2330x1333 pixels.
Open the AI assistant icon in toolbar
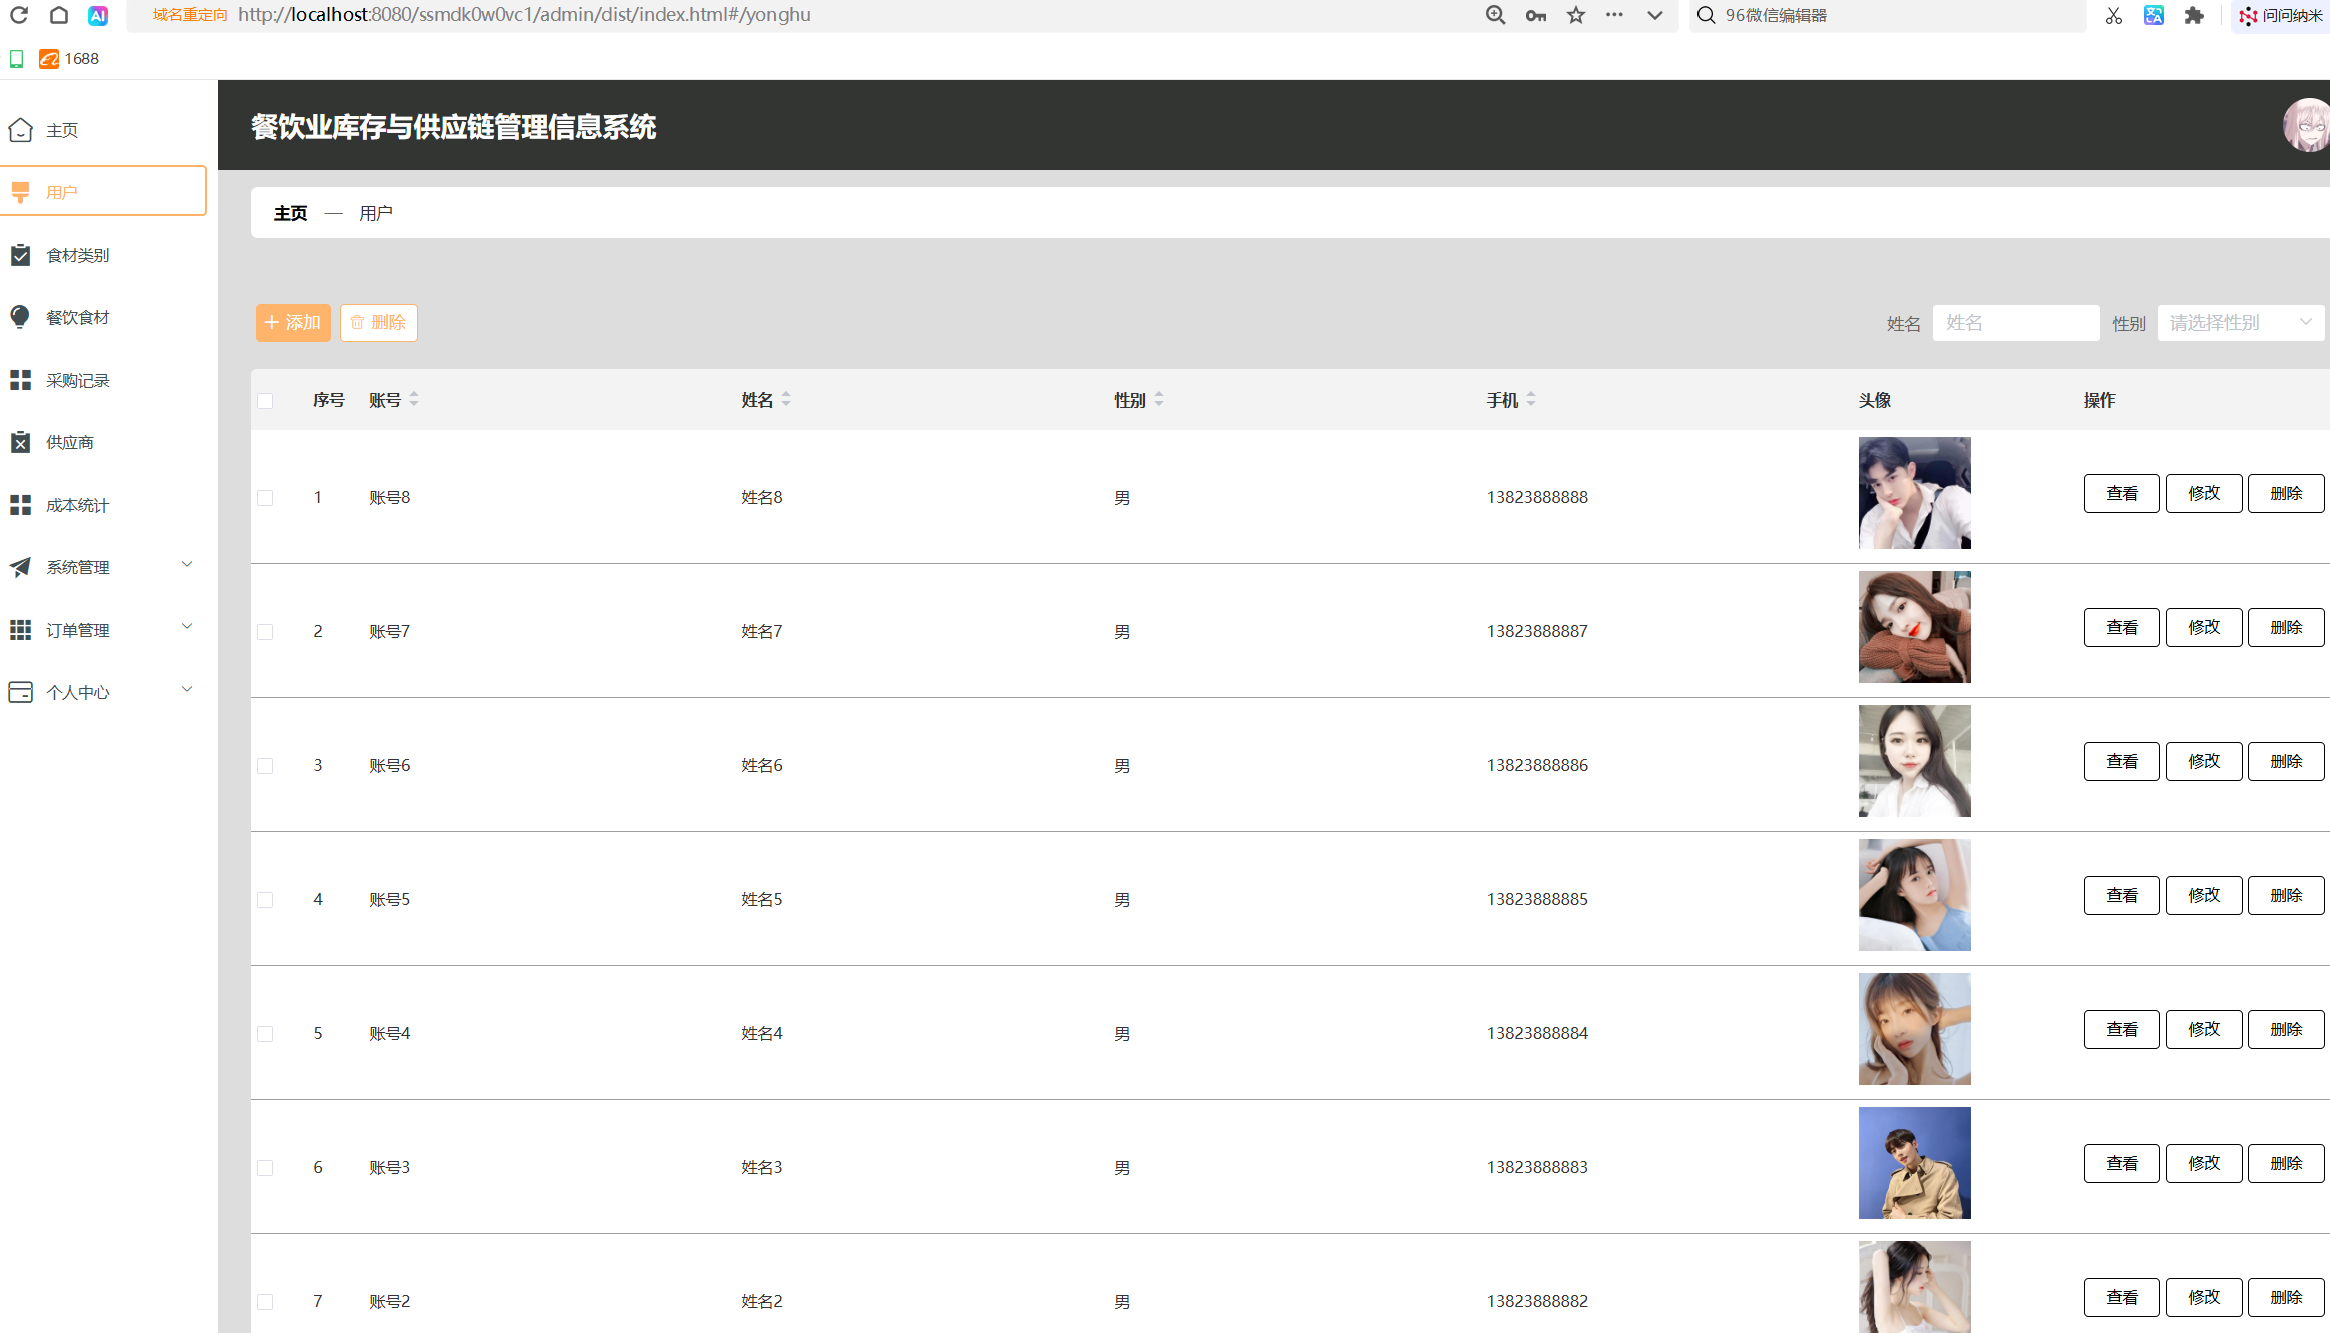click(98, 15)
